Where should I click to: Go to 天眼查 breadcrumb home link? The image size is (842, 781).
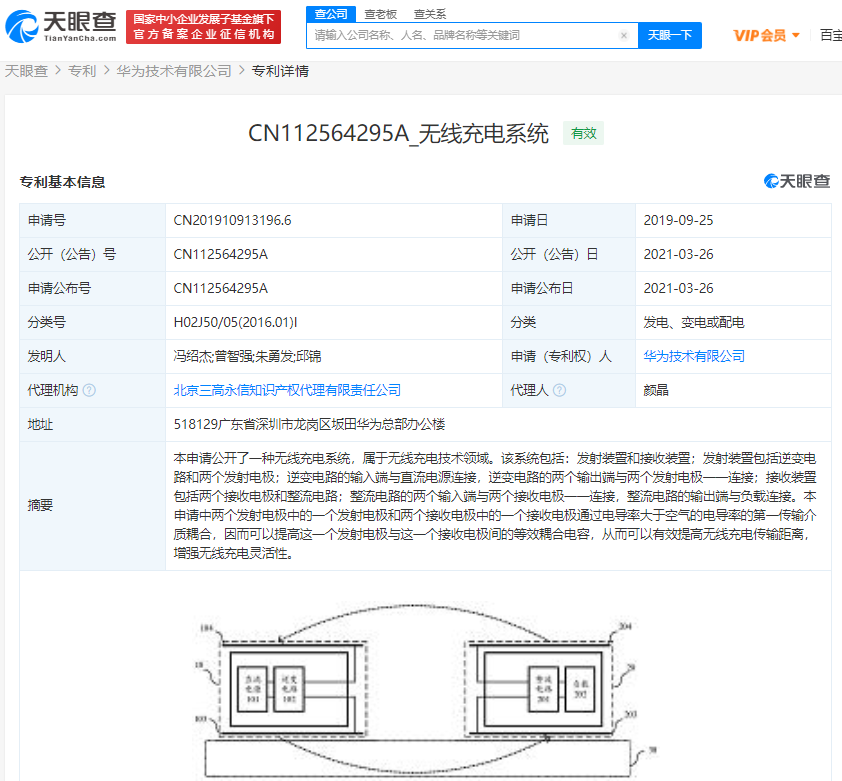(x=26, y=71)
